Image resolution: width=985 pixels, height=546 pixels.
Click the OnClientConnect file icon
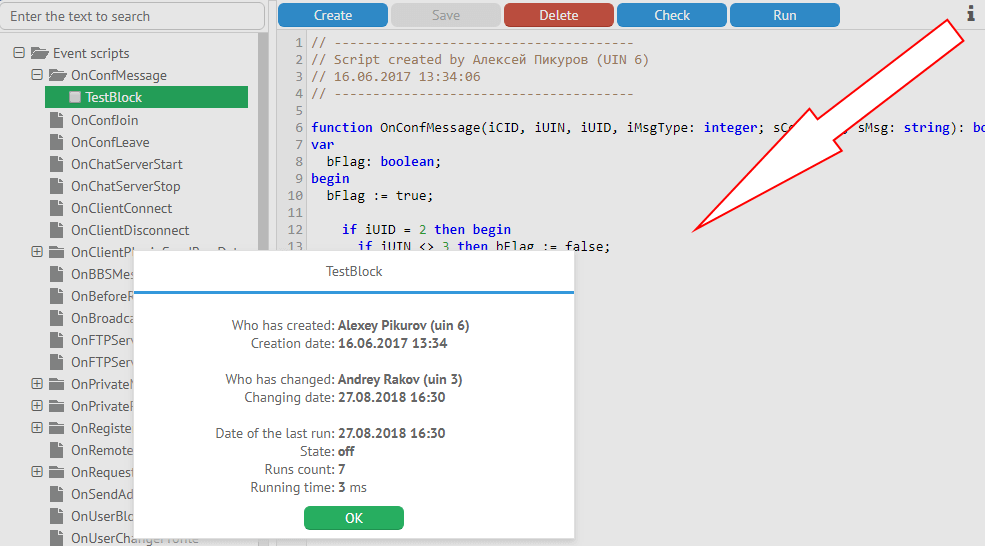coord(57,208)
